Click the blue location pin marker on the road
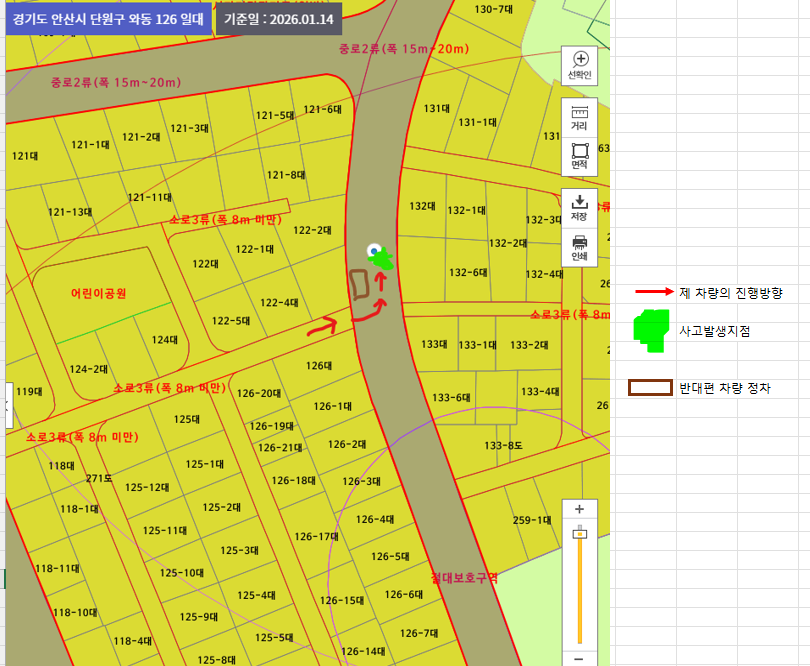Screen dimensions: 810x666 click(374, 250)
